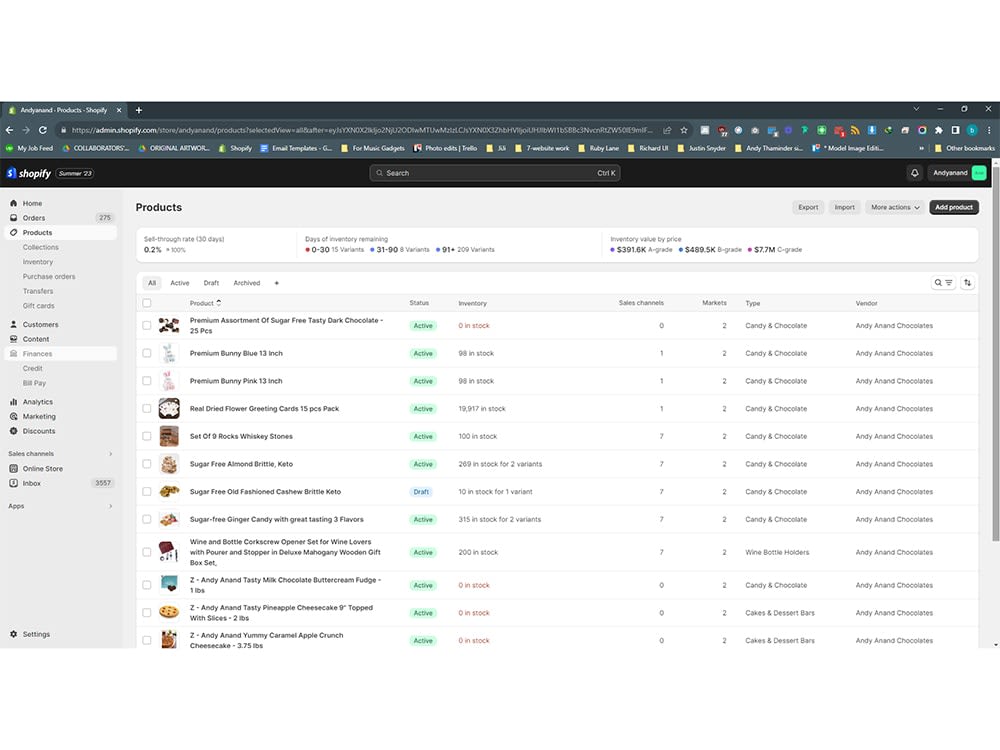Image resolution: width=1000 pixels, height=750 pixels.
Task: Expand the Sales channels section
Action: click(x=110, y=453)
